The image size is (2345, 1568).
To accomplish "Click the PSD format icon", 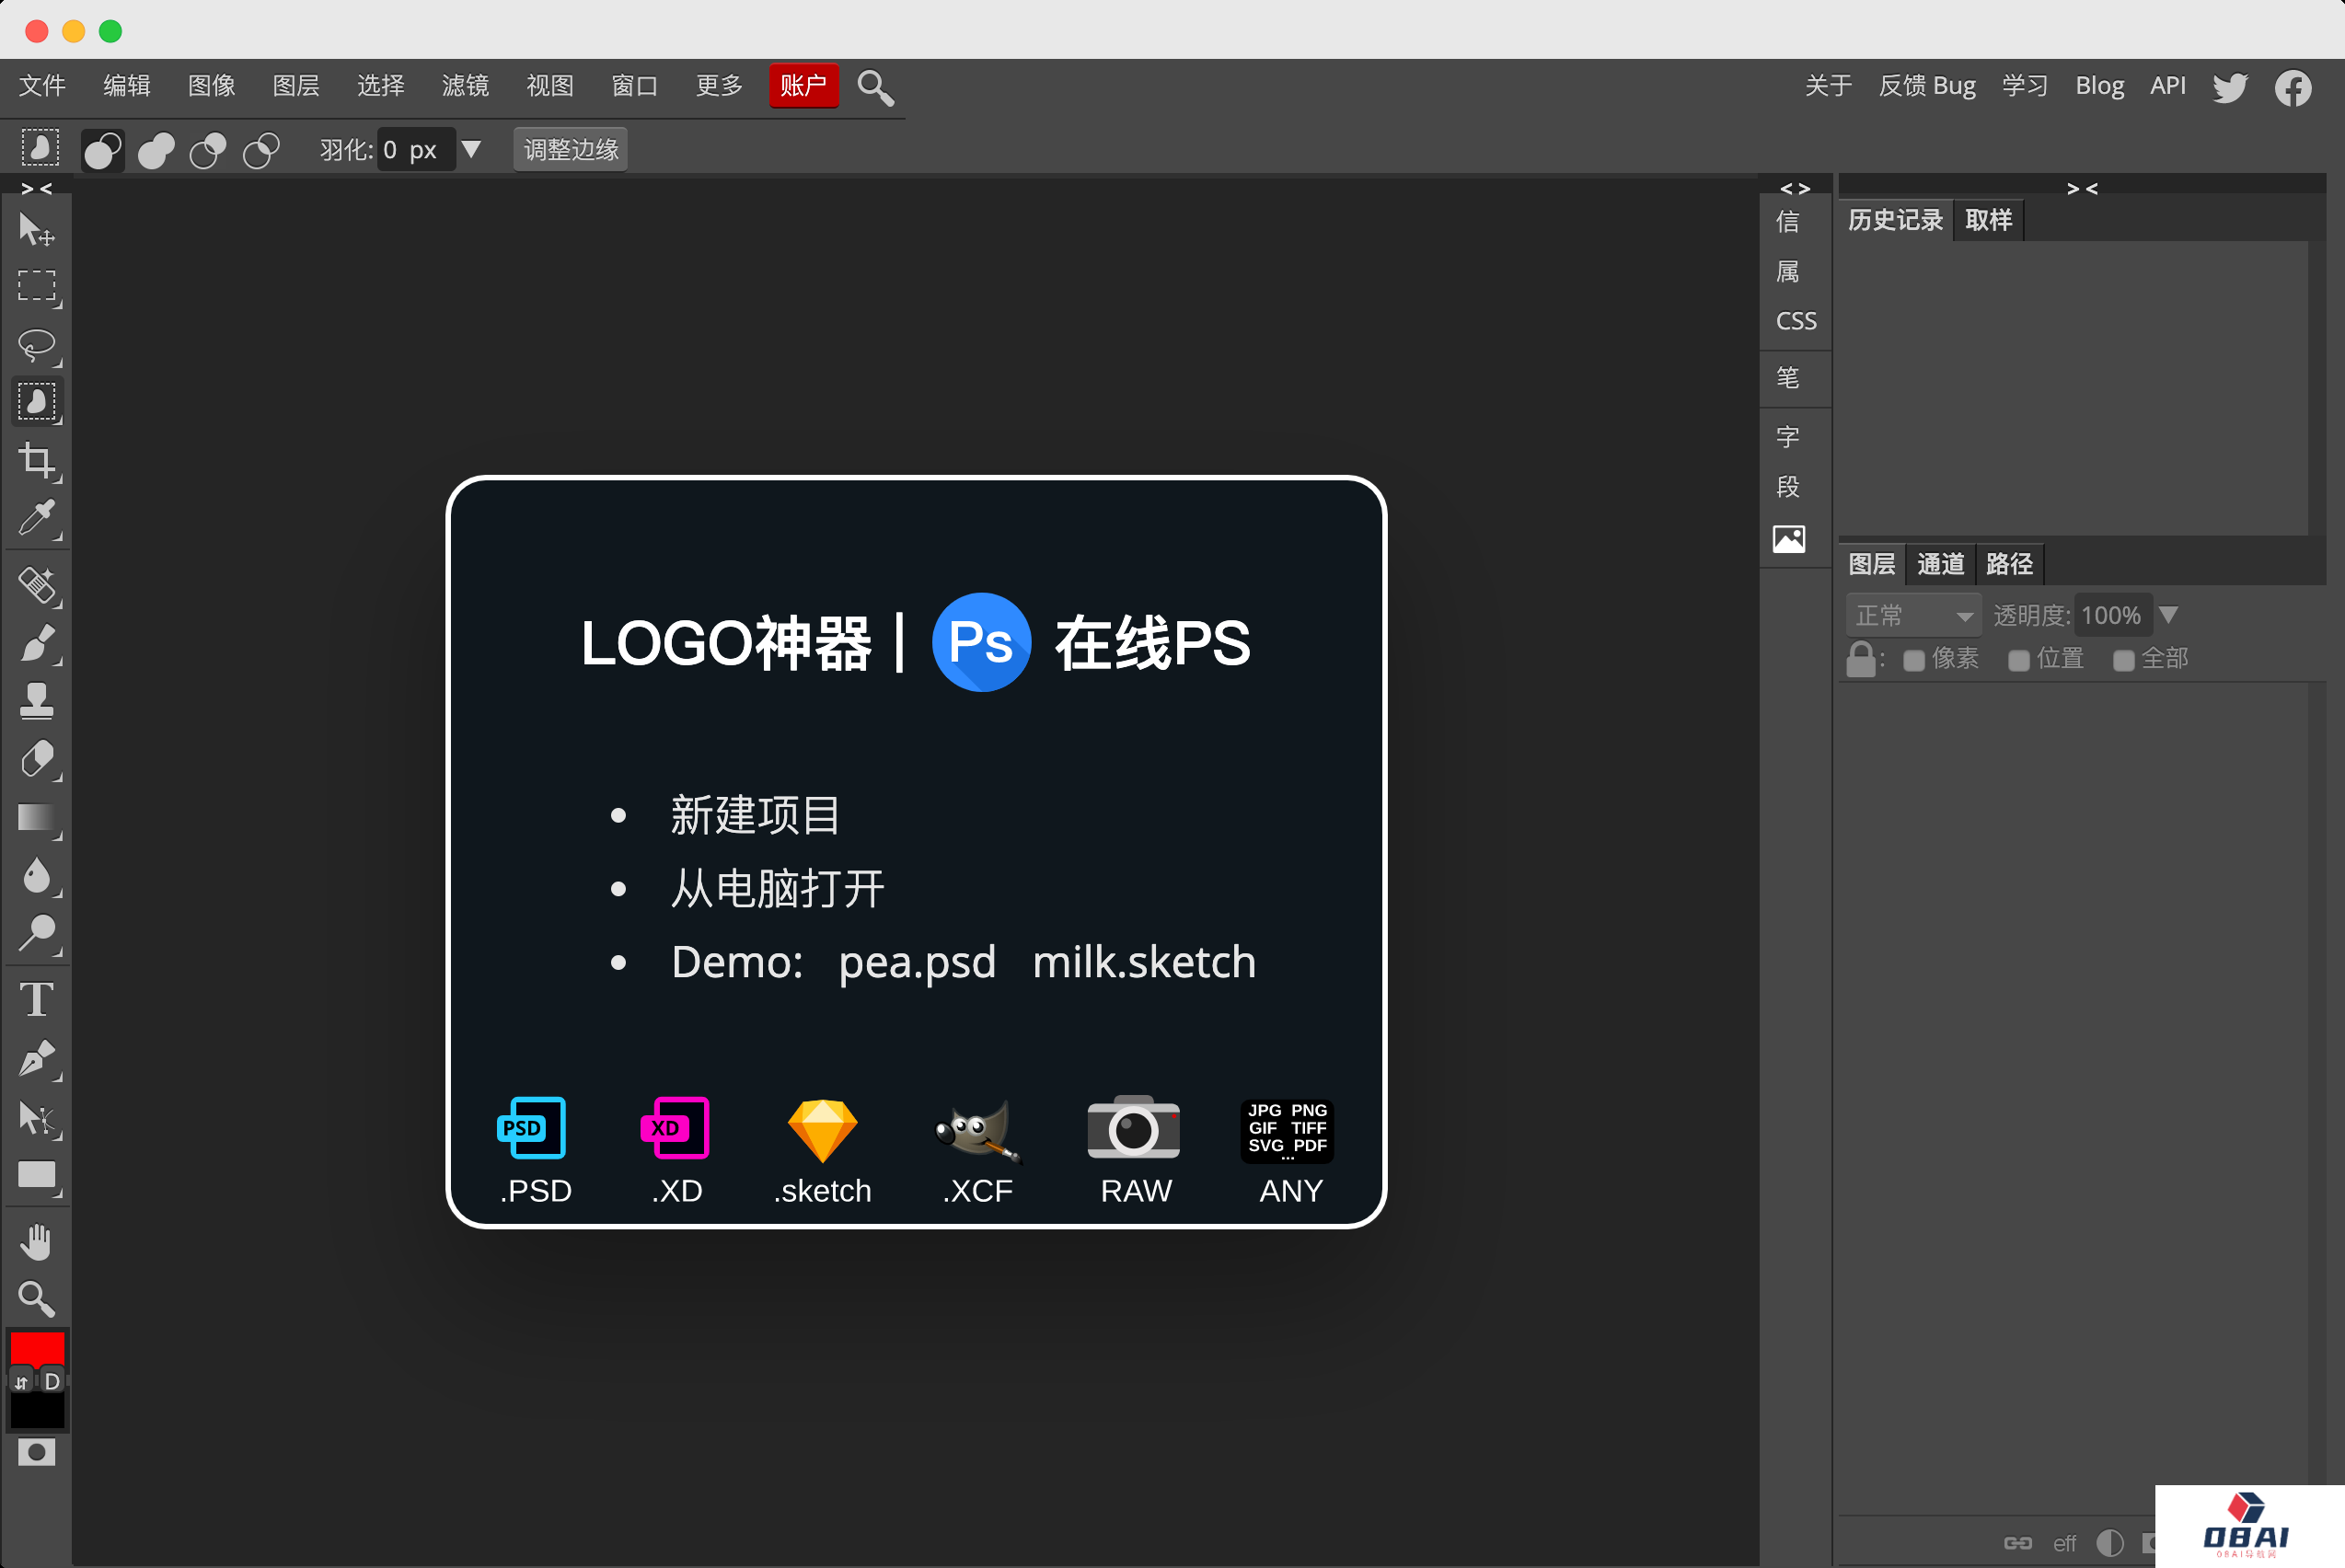I will click(x=531, y=1128).
